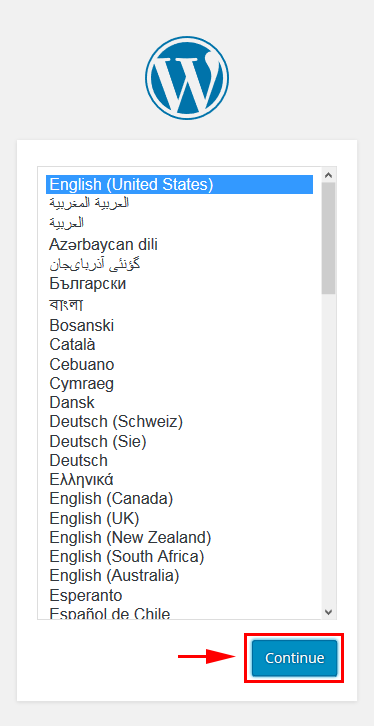This screenshot has height=726, width=374.
Task: Choose Cebuano from the list
Action: click(x=180, y=364)
